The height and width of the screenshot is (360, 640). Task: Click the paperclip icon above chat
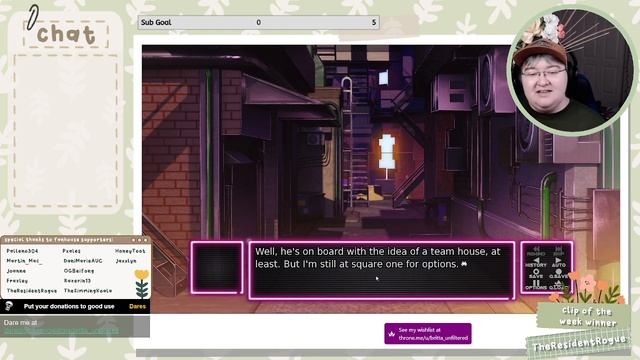click(32, 17)
